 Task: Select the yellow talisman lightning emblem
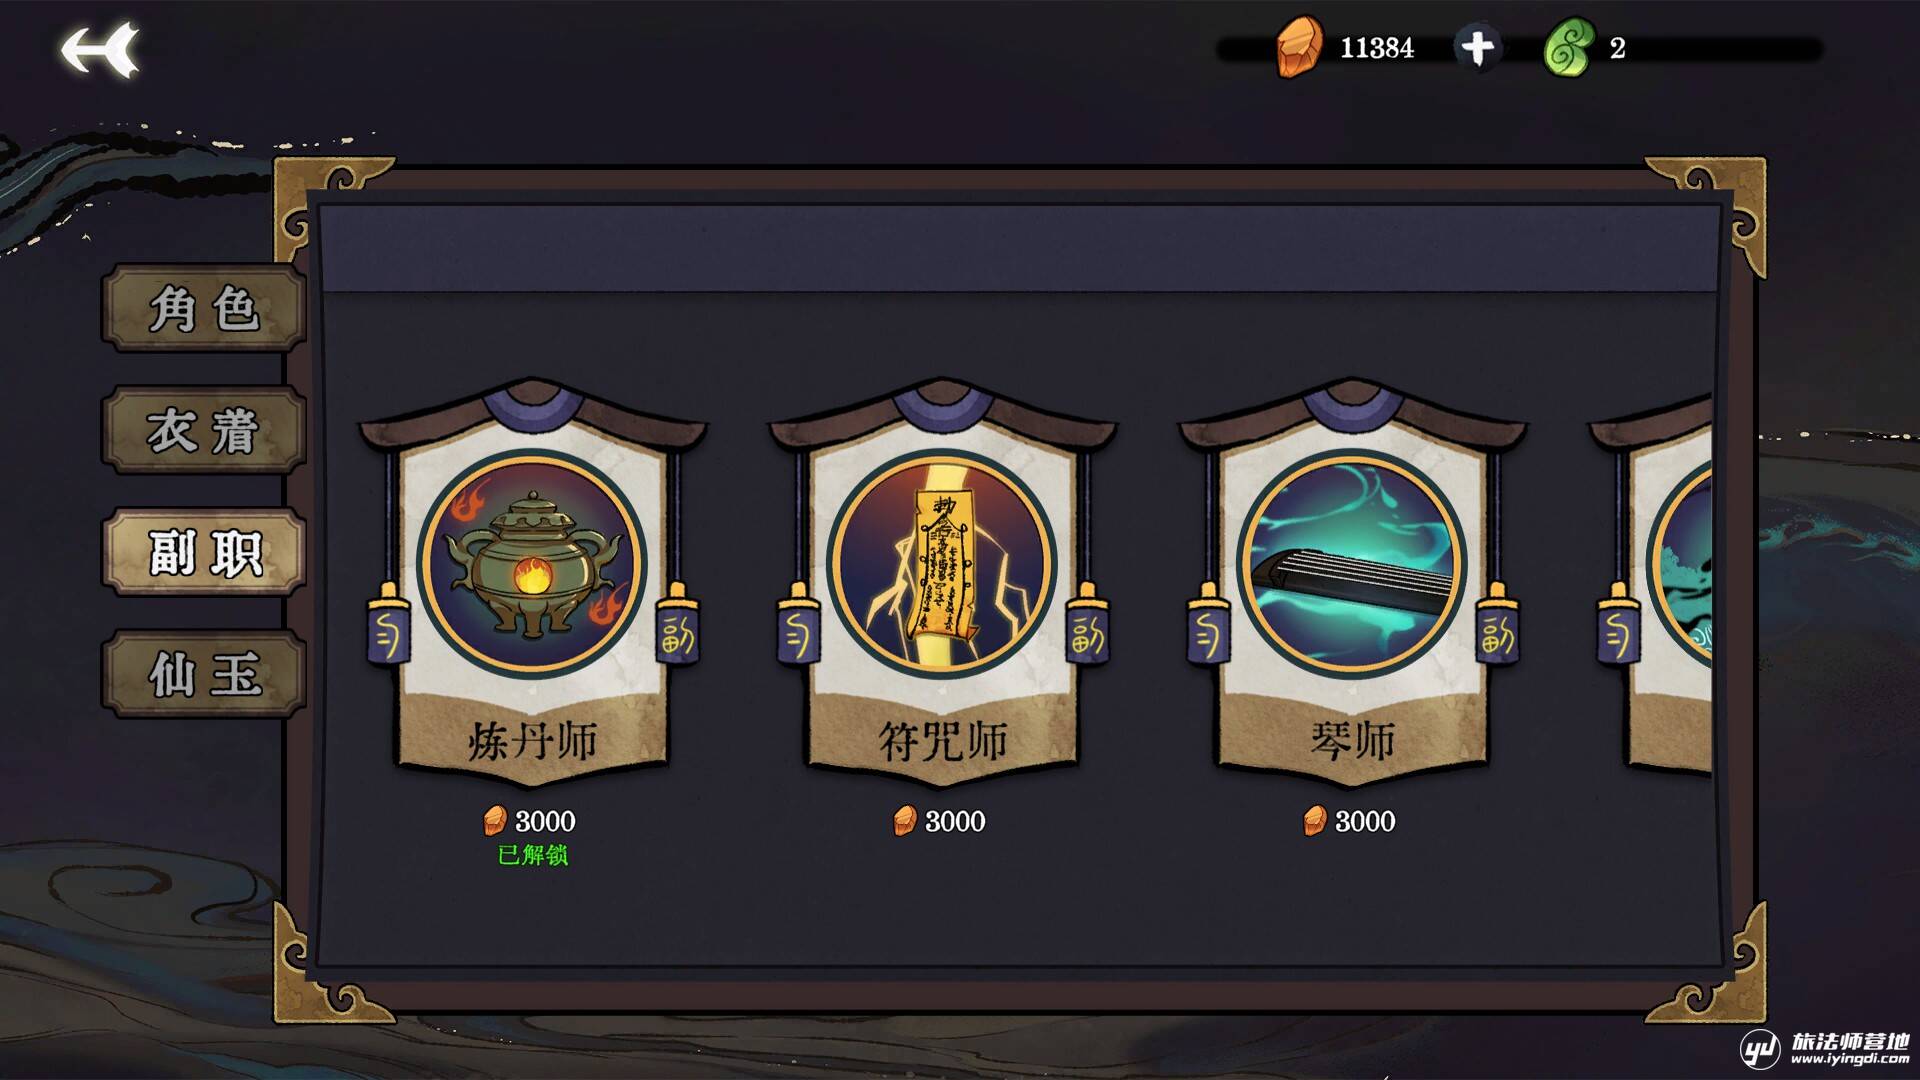(x=942, y=563)
